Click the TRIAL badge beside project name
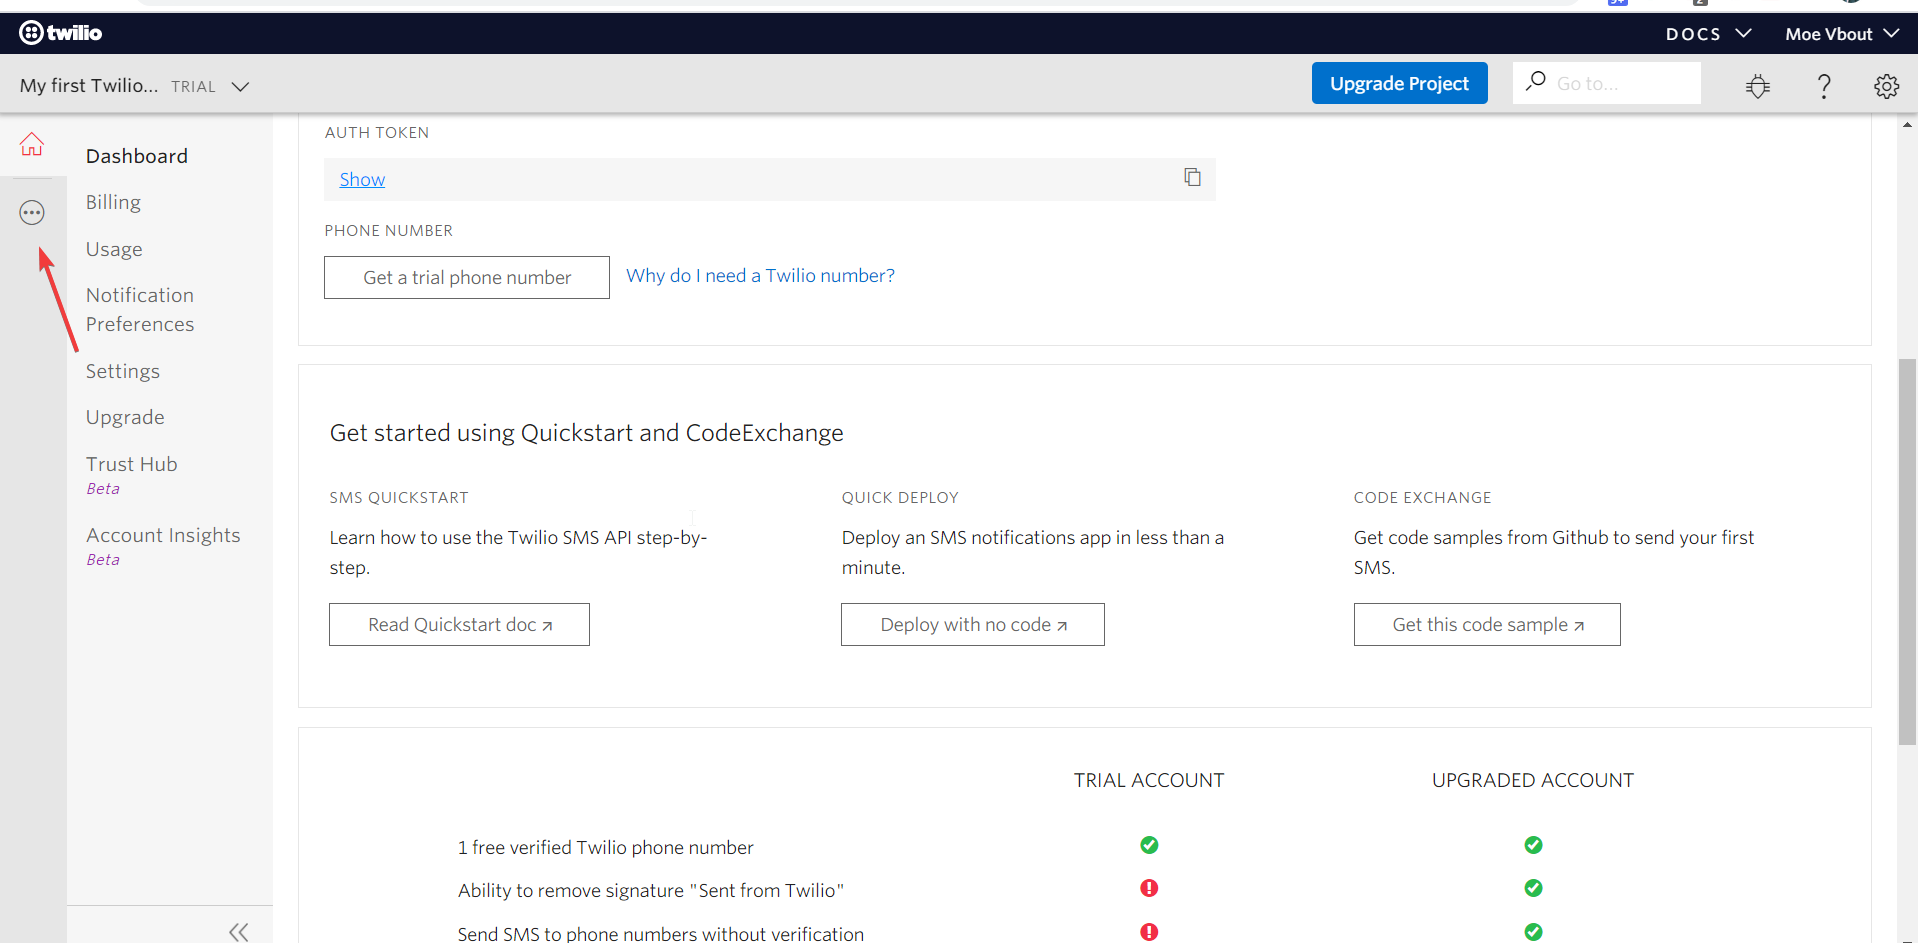Viewport: 1918px width, 943px height. point(194,87)
